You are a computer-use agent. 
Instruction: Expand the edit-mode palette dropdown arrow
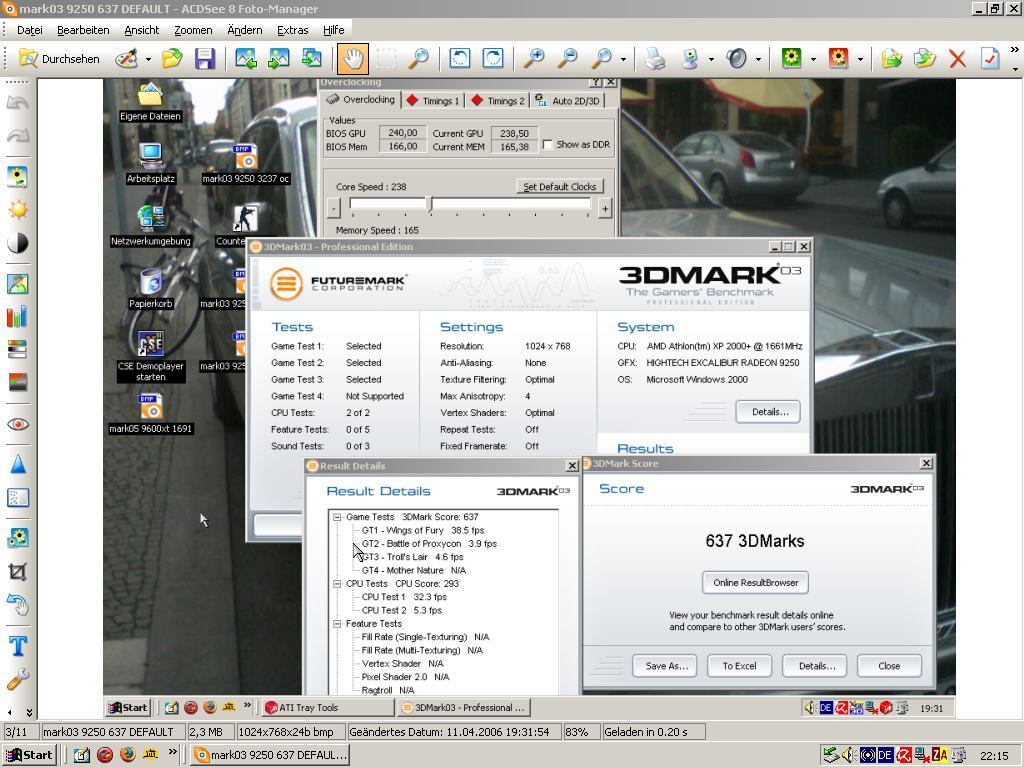[x=148, y=59]
